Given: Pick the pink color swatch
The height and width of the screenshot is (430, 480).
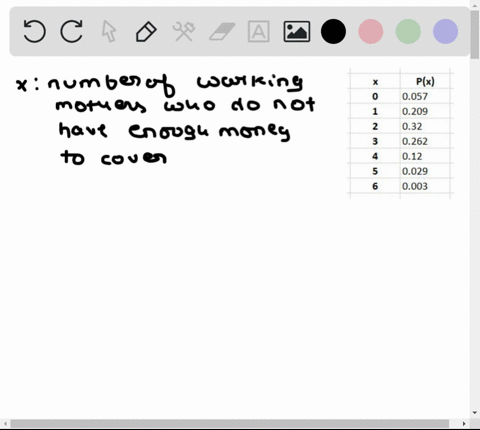Looking at the screenshot, I should (371, 31).
